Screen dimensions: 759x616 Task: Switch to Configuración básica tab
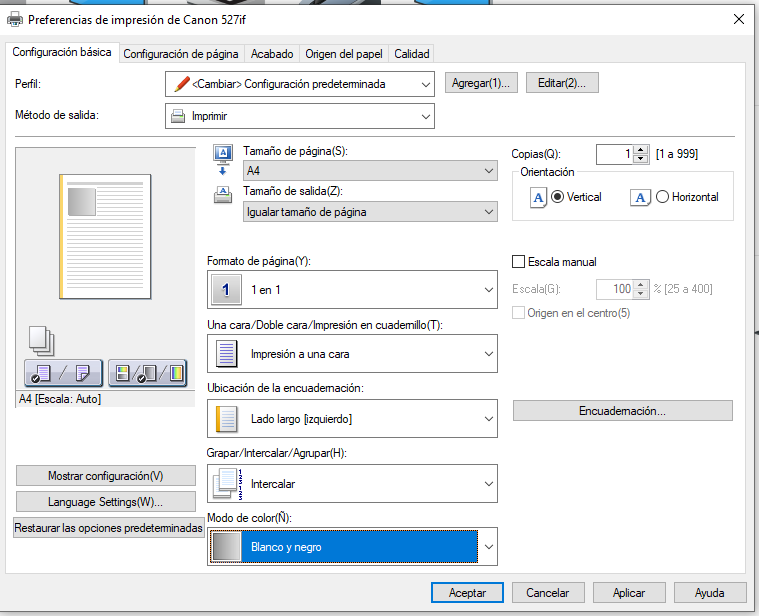(x=62, y=52)
